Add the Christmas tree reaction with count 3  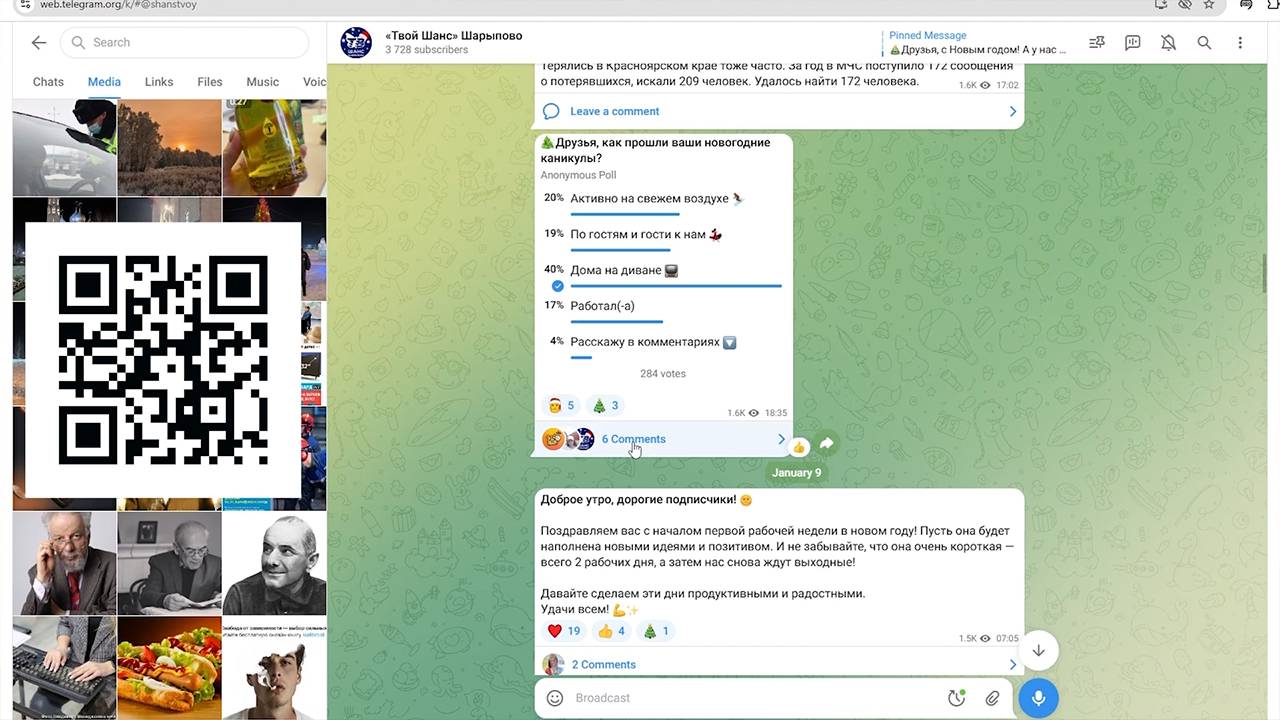pos(605,405)
